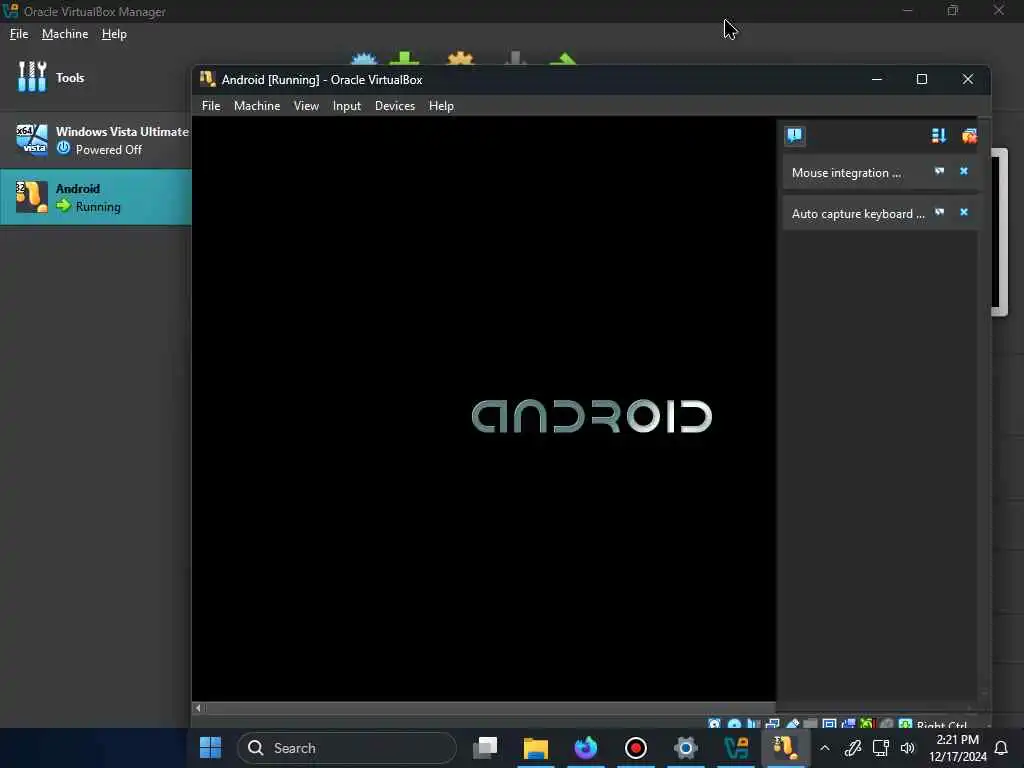Click the Android VM window title bar icon
Screen dimensions: 1024x768
click(208, 79)
